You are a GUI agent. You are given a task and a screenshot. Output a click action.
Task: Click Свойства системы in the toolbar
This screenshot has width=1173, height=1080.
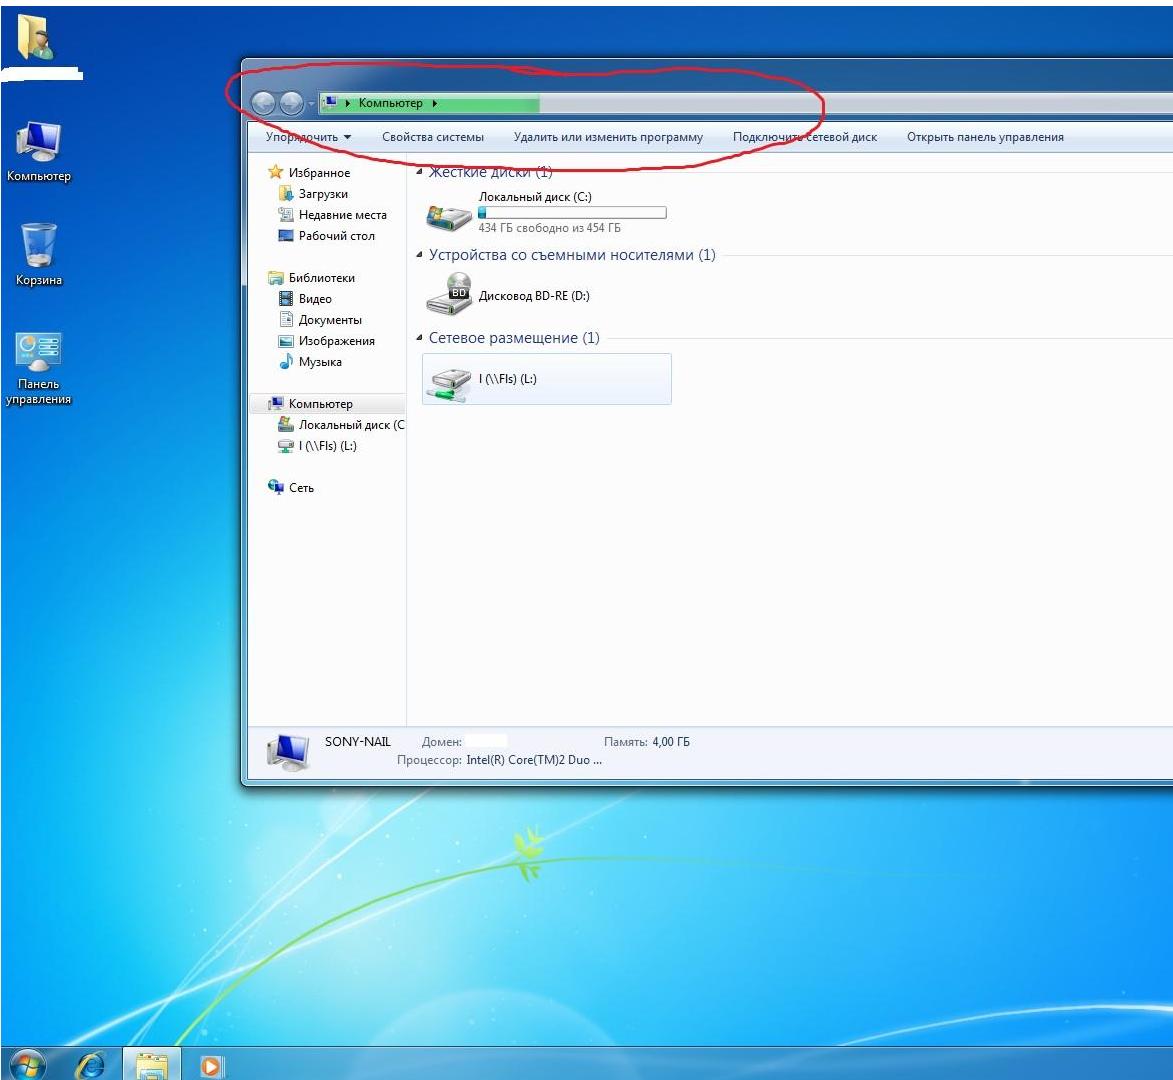click(x=432, y=137)
